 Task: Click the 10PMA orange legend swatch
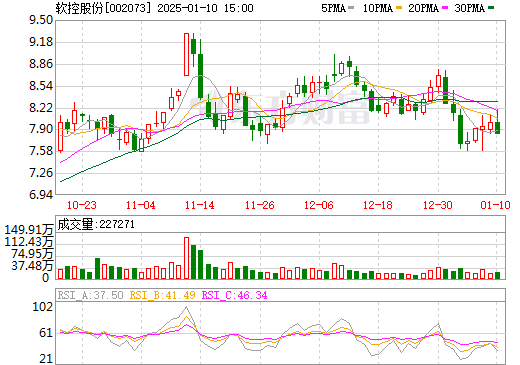click(399, 8)
